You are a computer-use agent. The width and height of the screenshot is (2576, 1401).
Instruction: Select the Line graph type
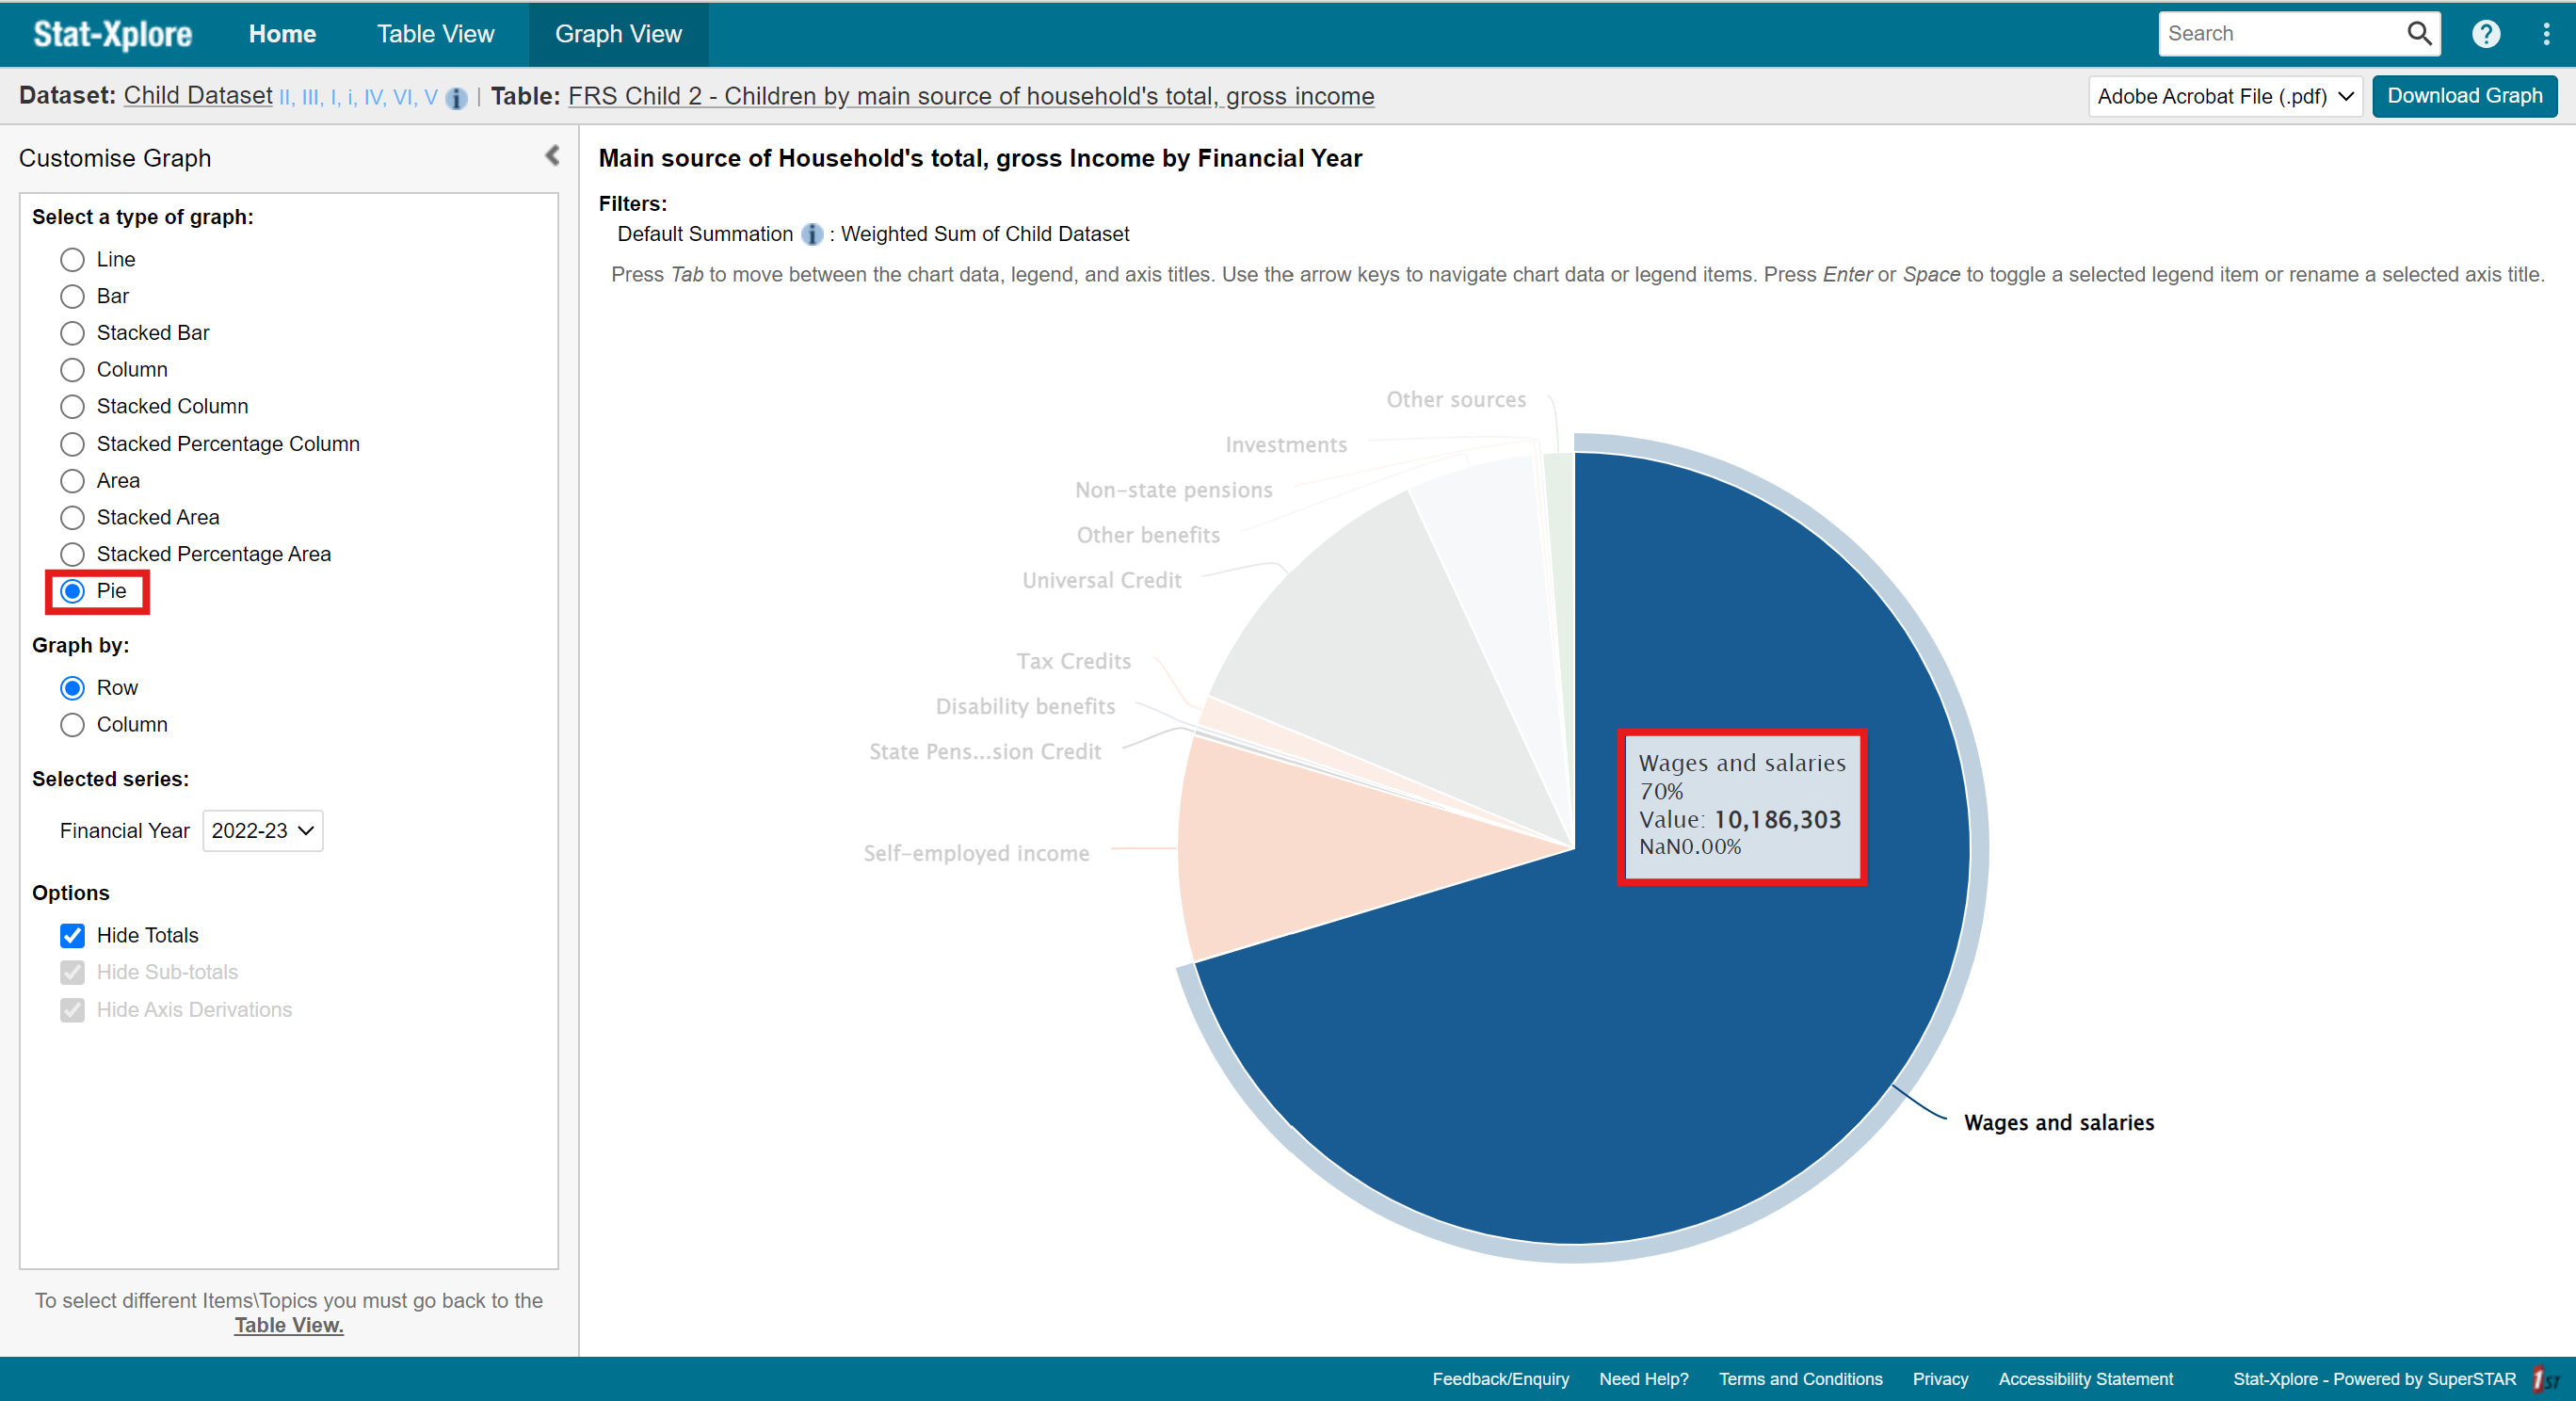pyautogui.click(x=72, y=260)
